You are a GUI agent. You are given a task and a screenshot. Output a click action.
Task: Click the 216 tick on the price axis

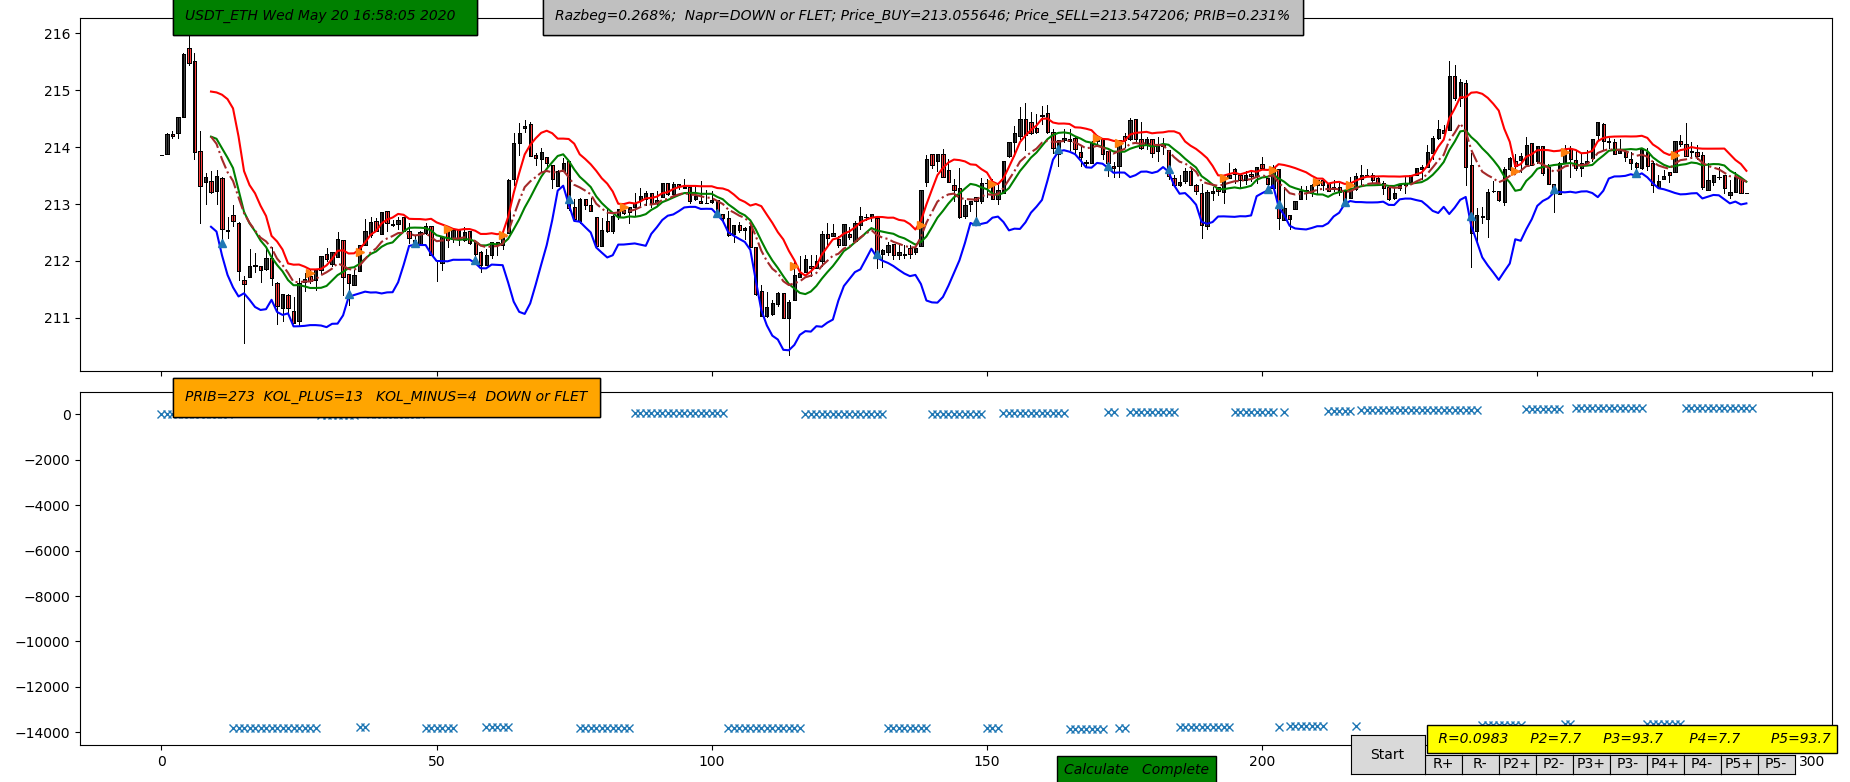click(x=58, y=34)
